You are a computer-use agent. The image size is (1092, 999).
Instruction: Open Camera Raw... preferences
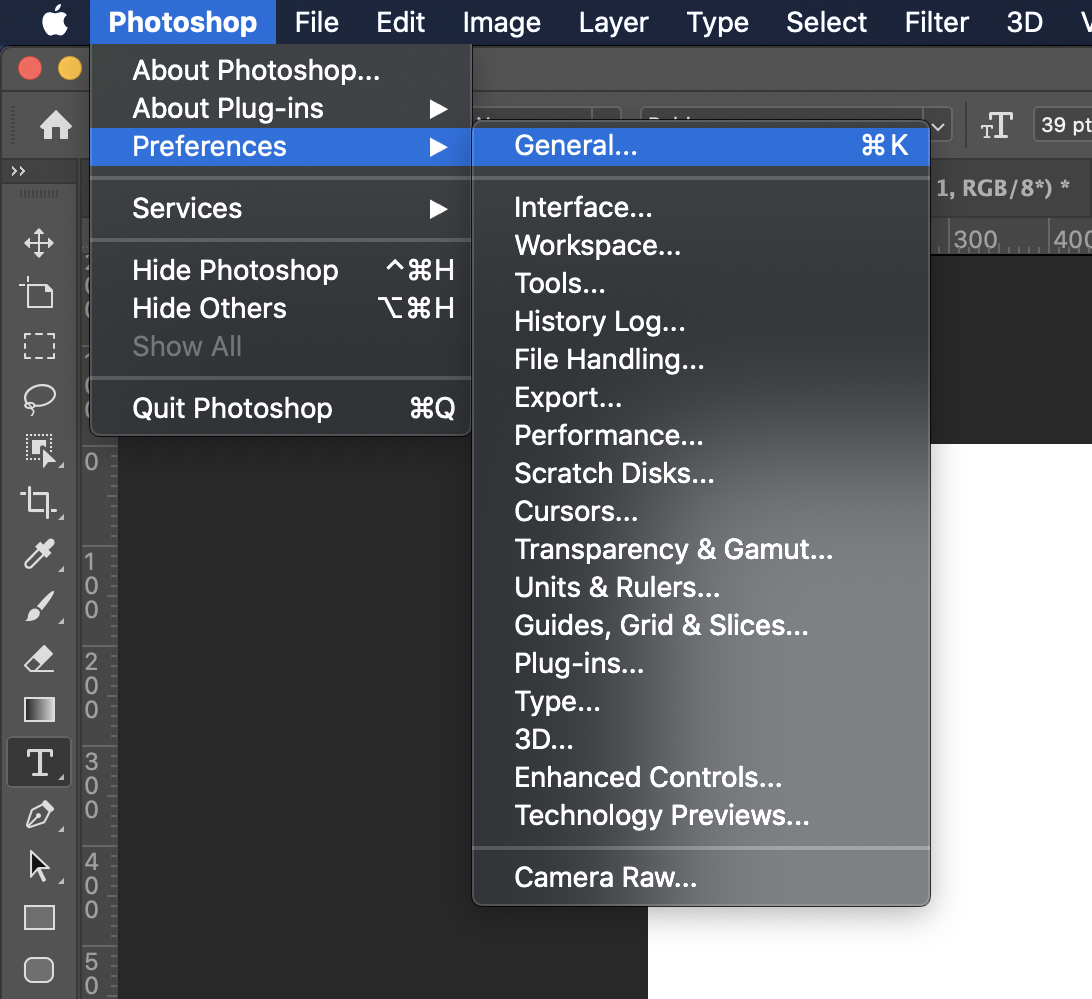pos(701,878)
